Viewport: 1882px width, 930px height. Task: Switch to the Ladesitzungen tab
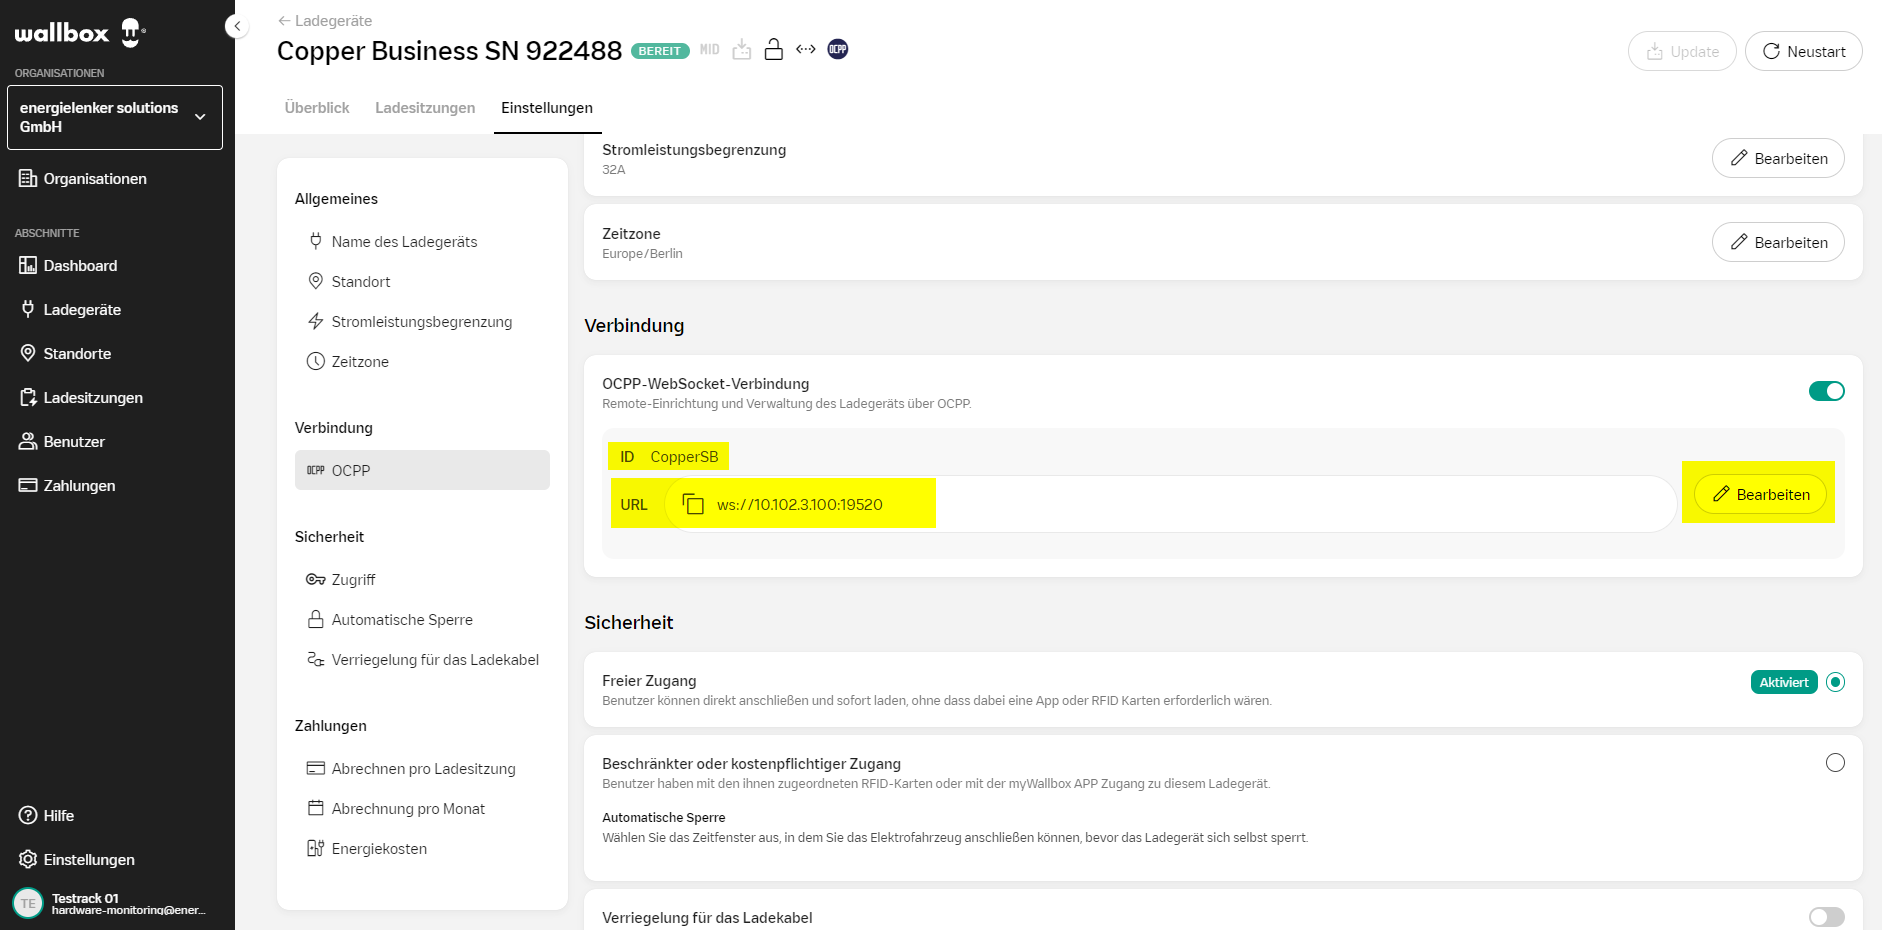425,108
